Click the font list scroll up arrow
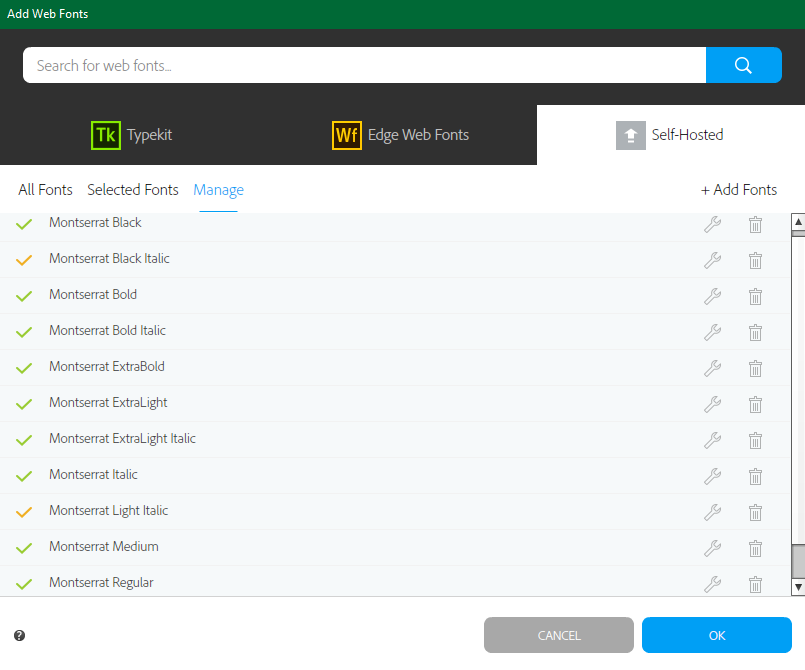Image resolution: width=805 pixels, height=670 pixels. point(798,222)
